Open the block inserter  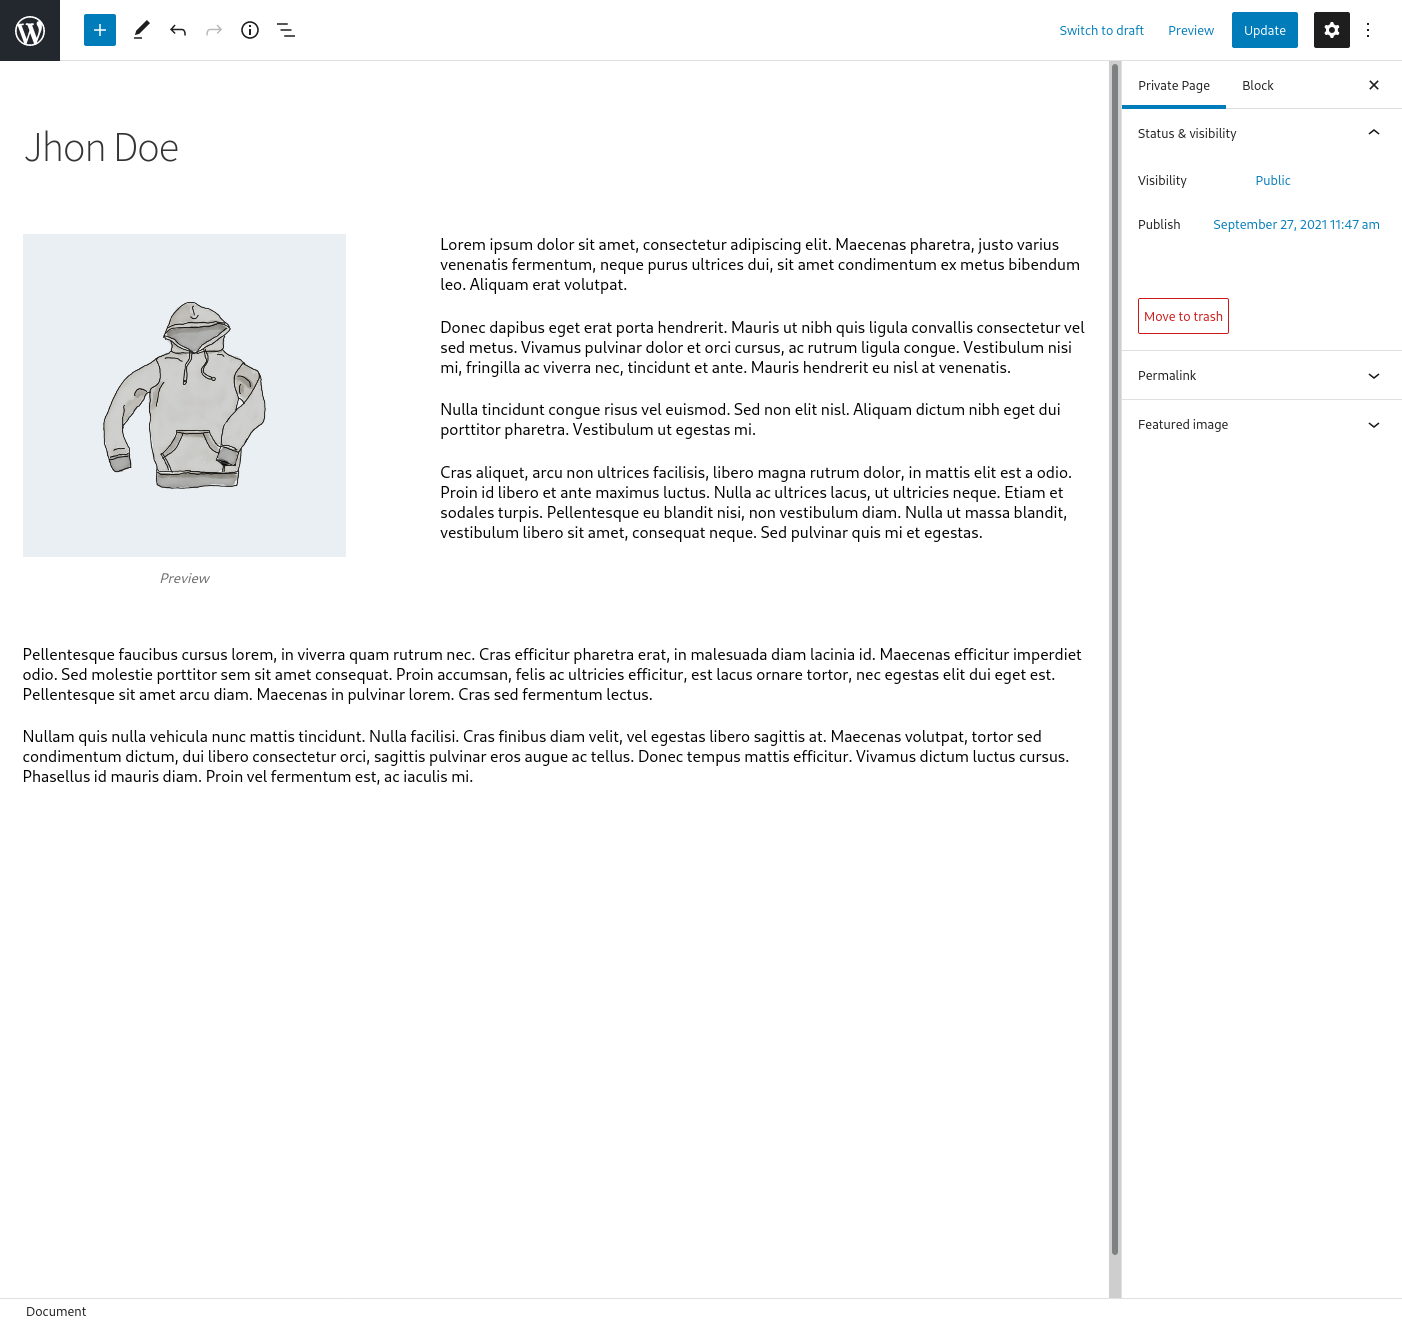coord(99,30)
